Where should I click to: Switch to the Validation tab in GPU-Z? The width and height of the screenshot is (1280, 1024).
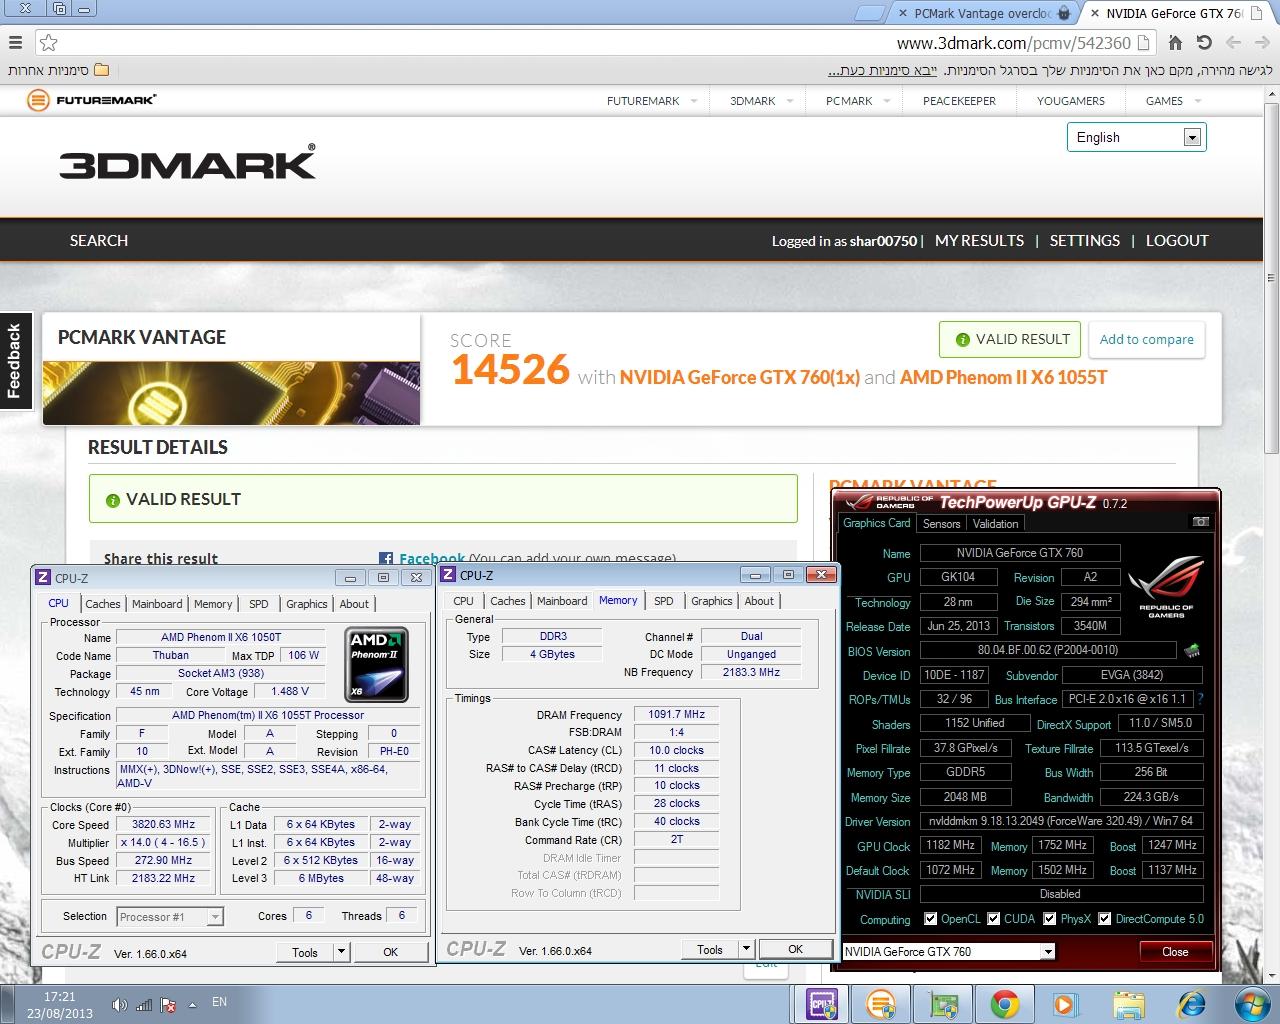pyautogui.click(x=995, y=524)
